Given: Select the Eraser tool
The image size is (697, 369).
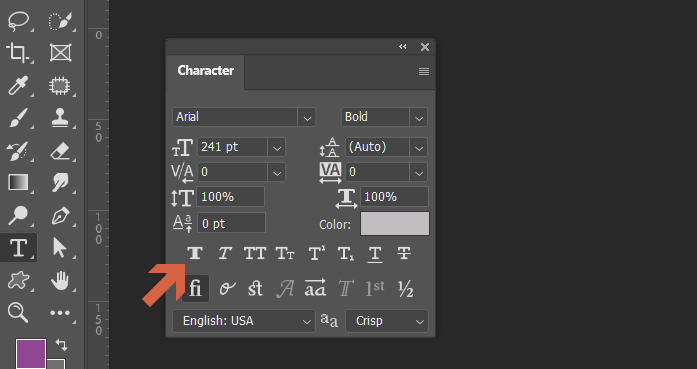Looking at the screenshot, I should 60,151.
